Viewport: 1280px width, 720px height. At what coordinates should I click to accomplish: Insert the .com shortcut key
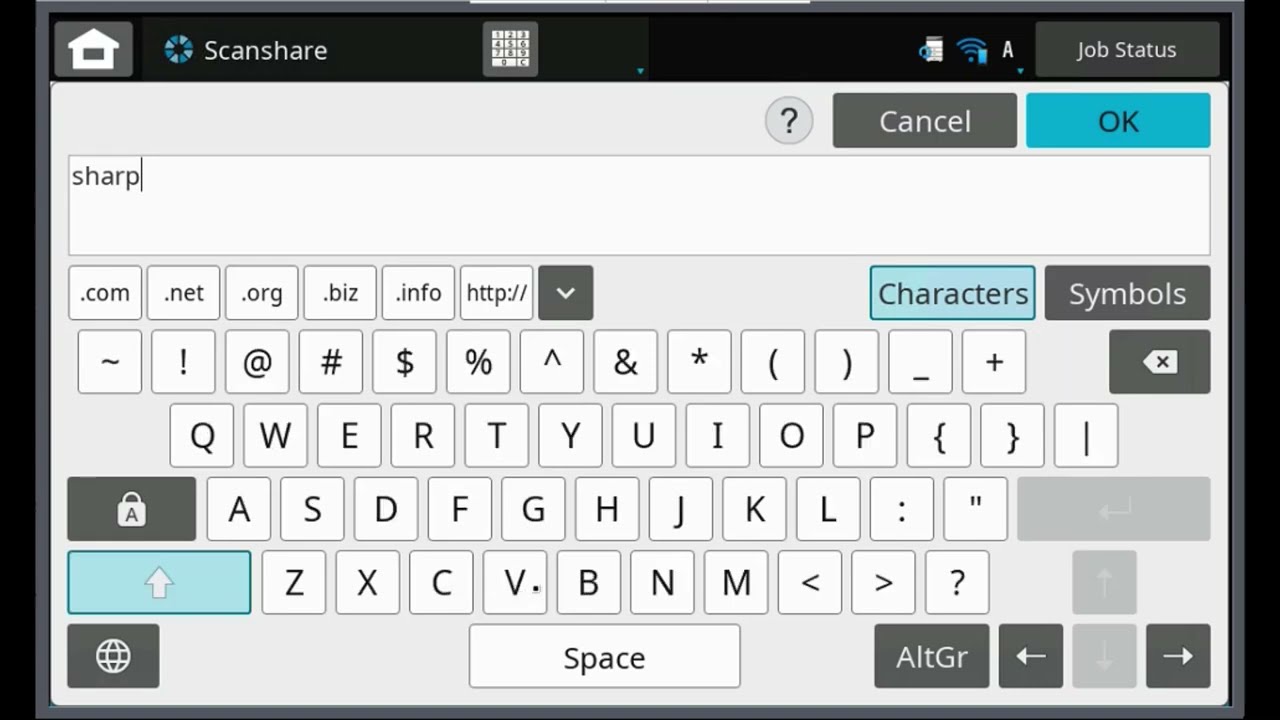pos(105,293)
